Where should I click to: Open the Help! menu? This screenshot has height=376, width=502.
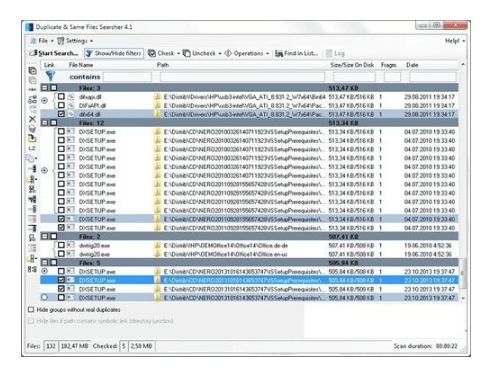pyautogui.click(x=455, y=41)
